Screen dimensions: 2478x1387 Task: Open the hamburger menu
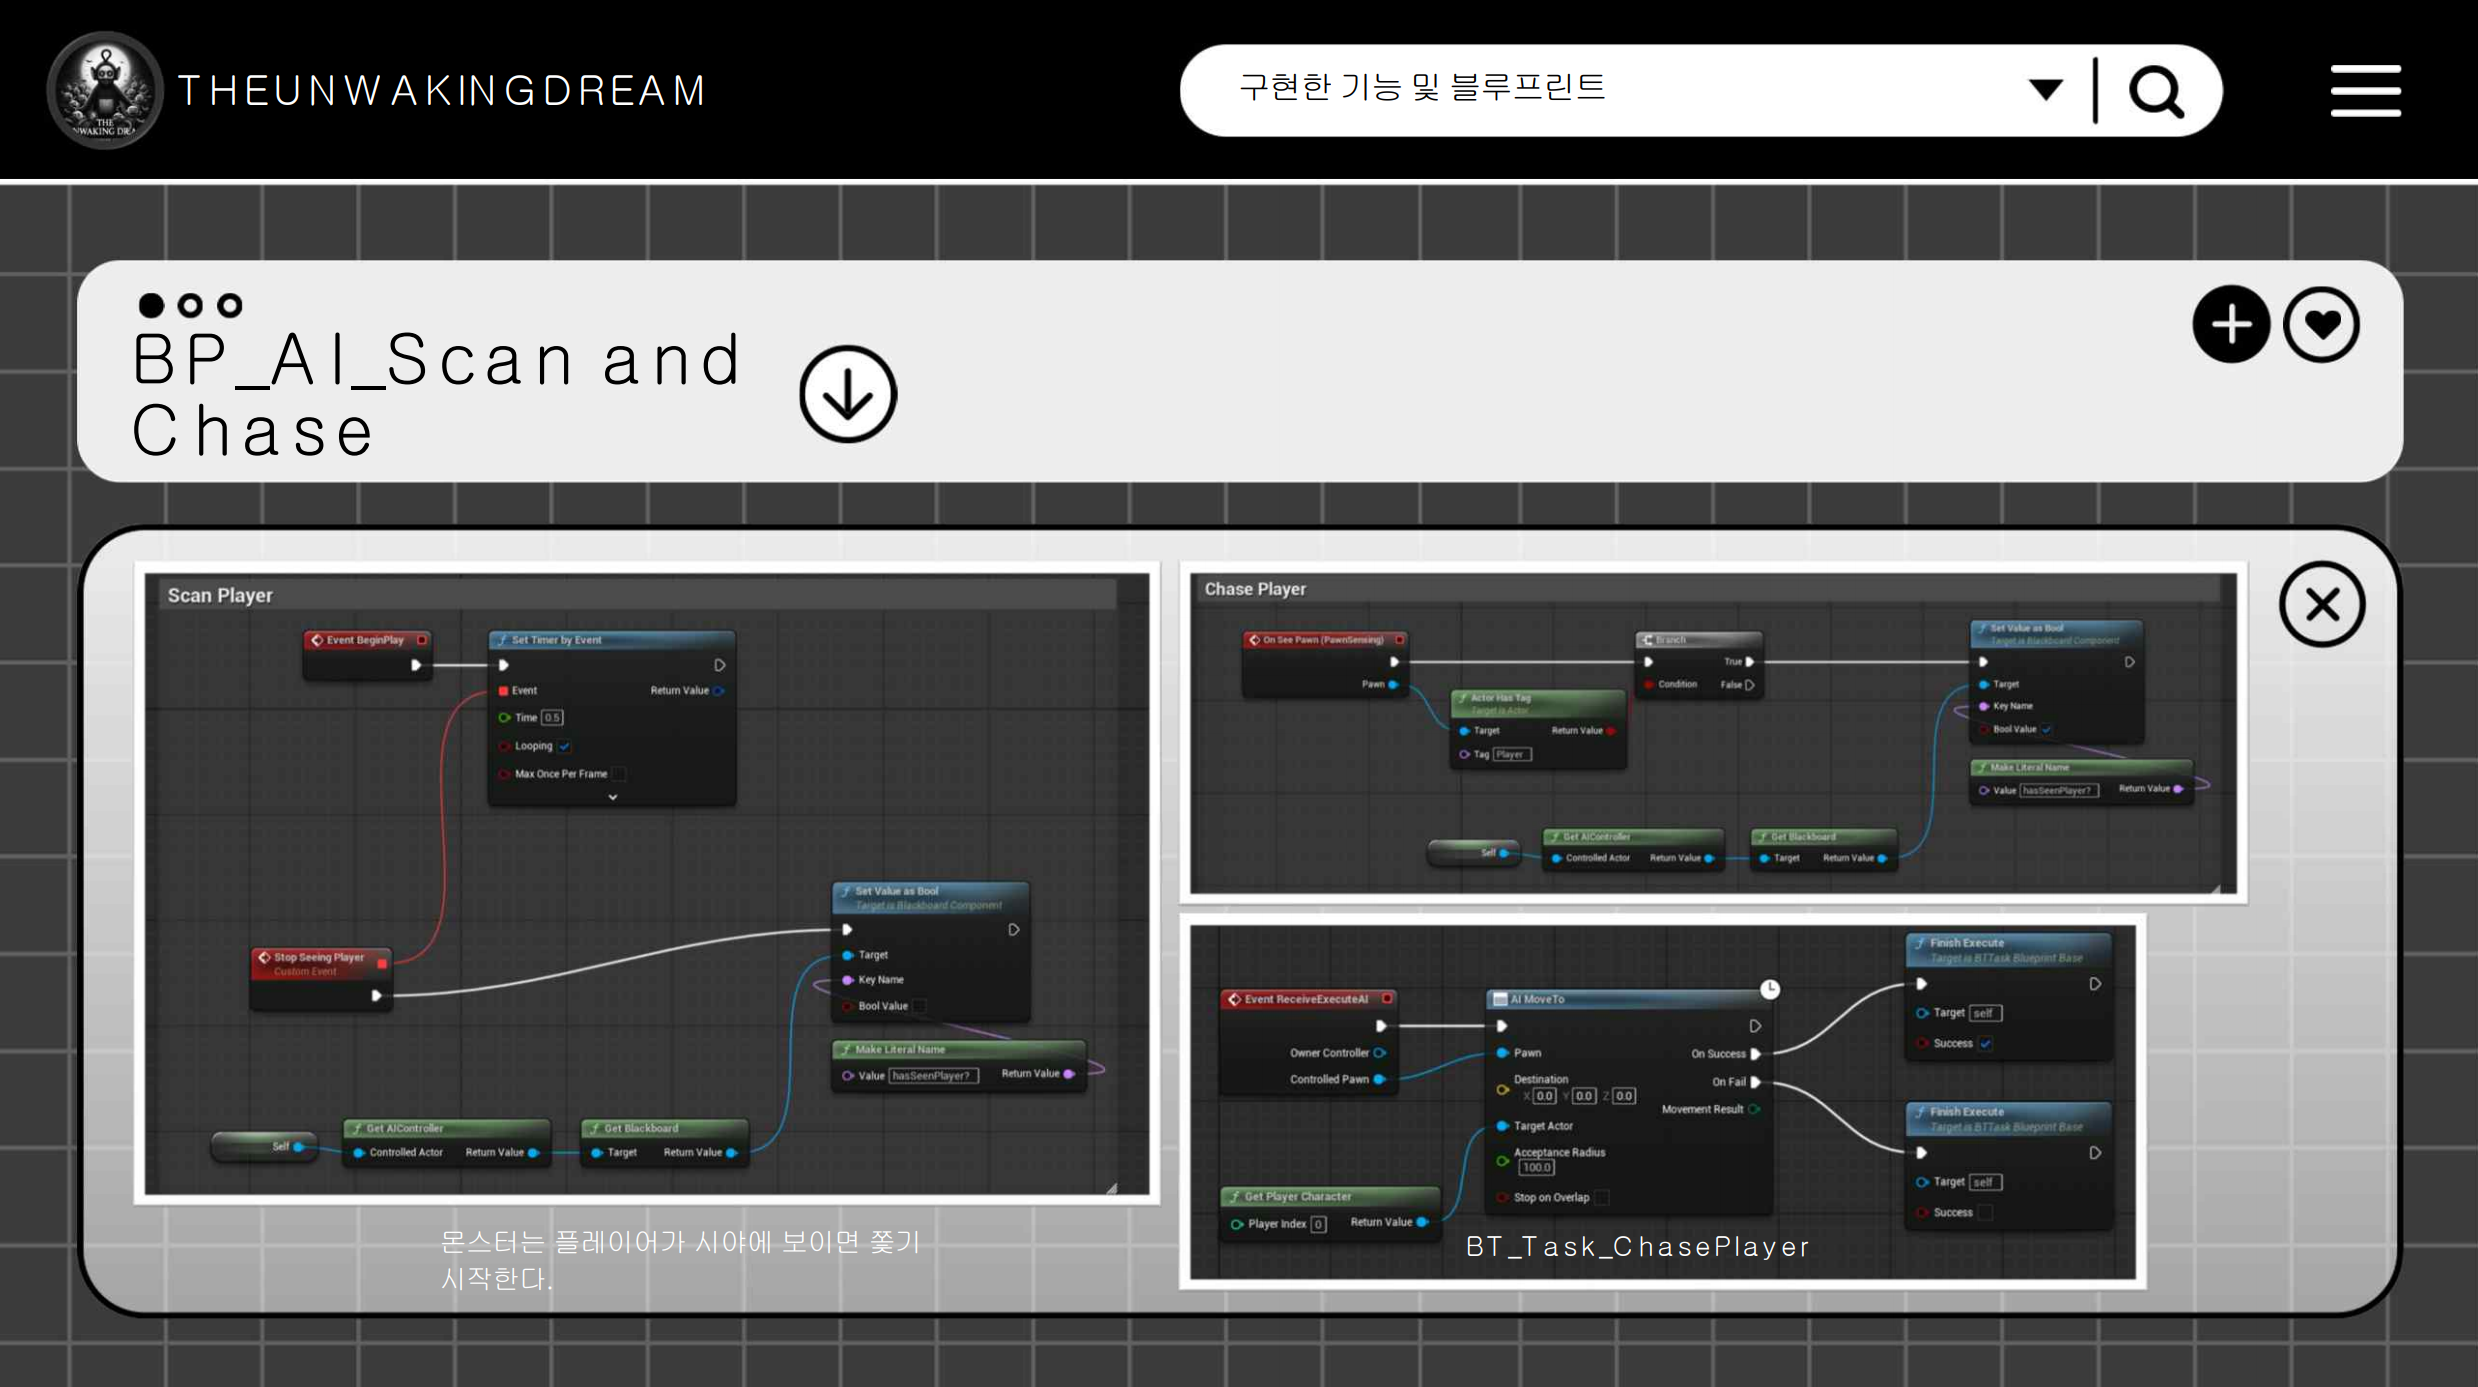(x=2365, y=91)
